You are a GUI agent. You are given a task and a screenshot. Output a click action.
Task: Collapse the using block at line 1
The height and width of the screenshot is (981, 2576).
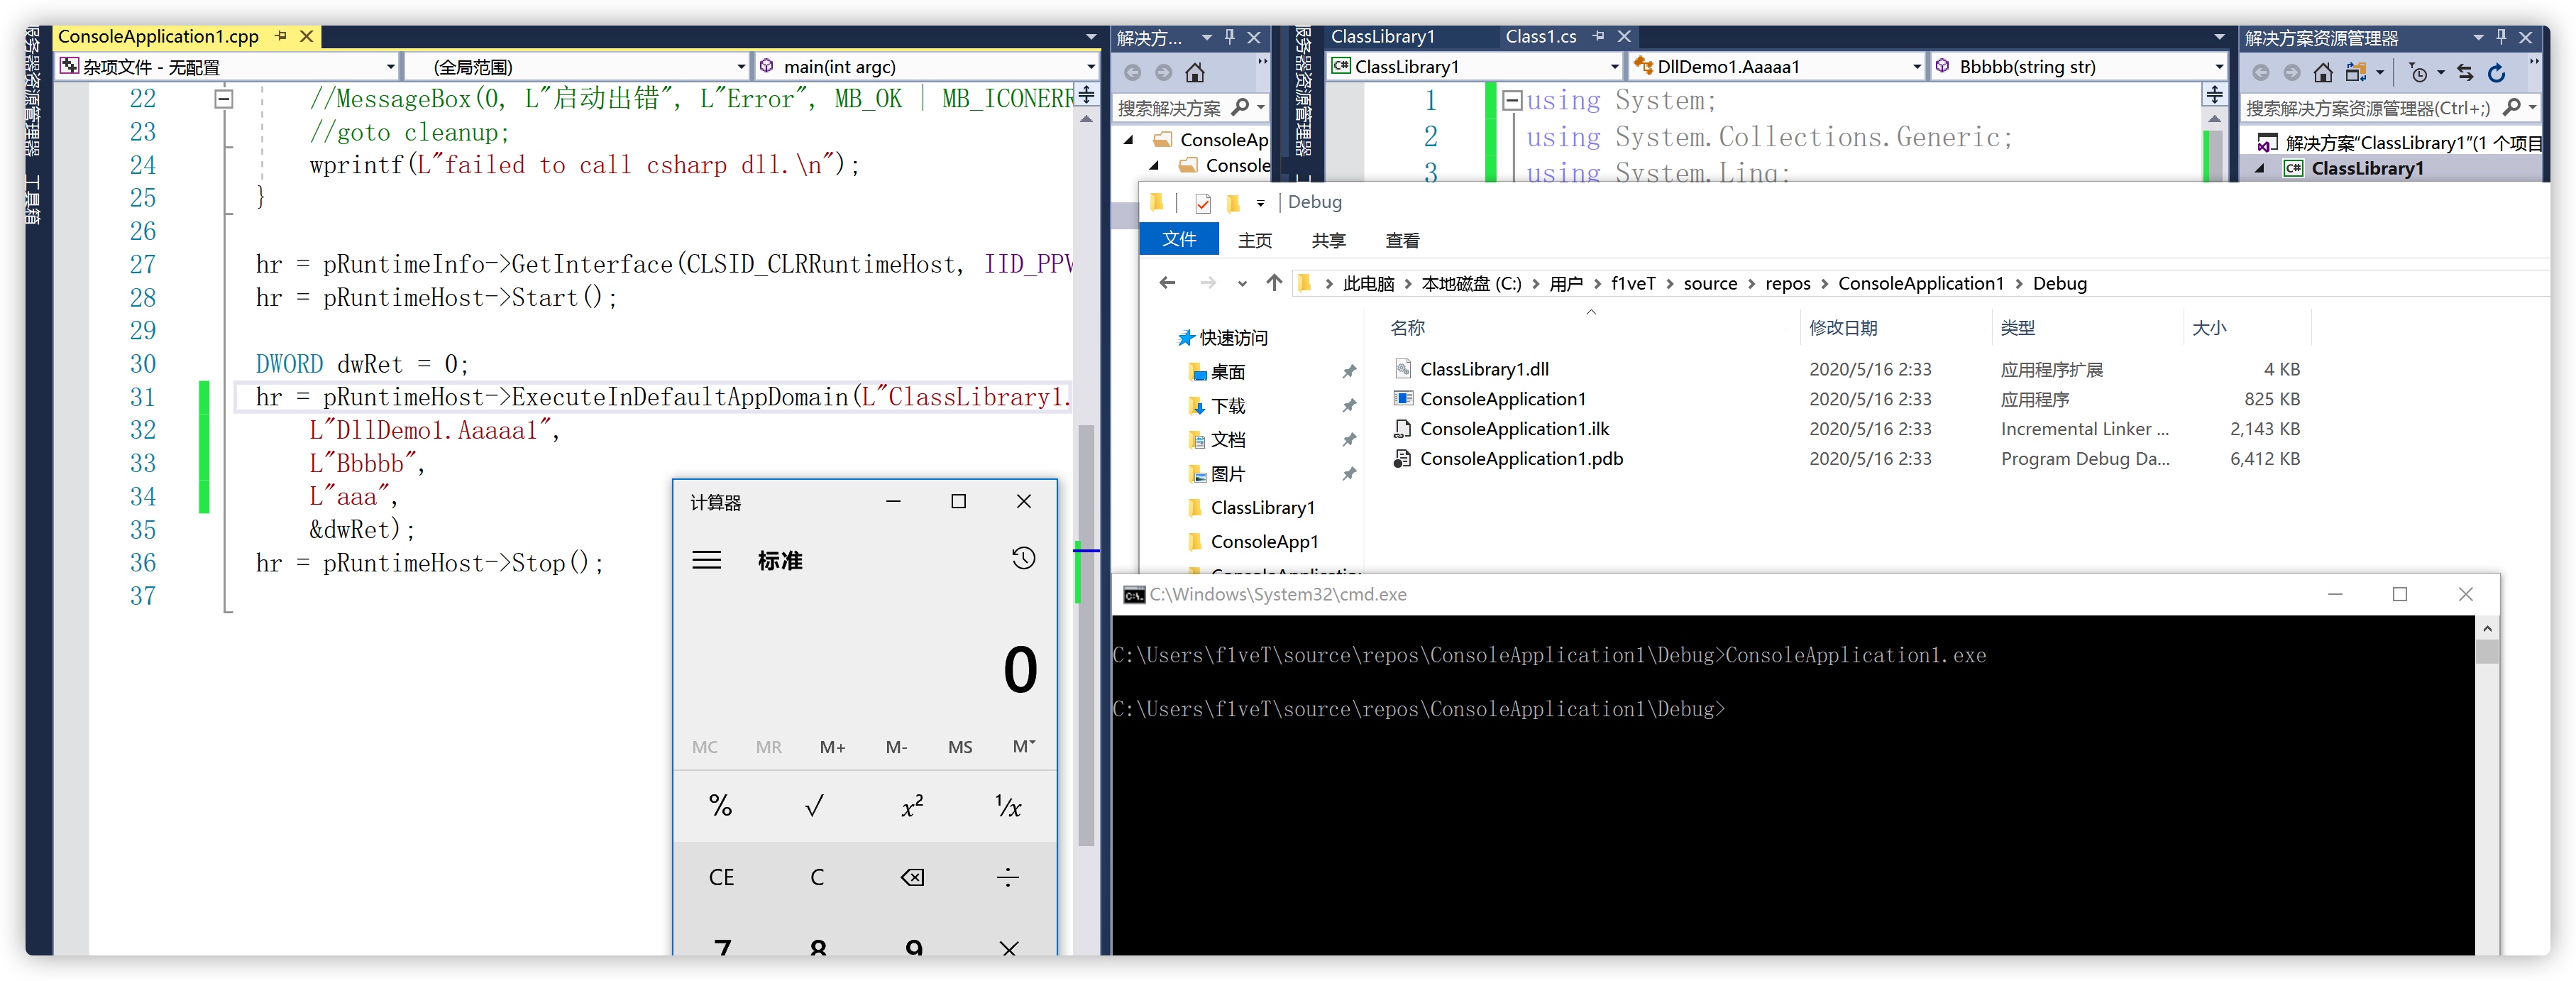[1512, 100]
